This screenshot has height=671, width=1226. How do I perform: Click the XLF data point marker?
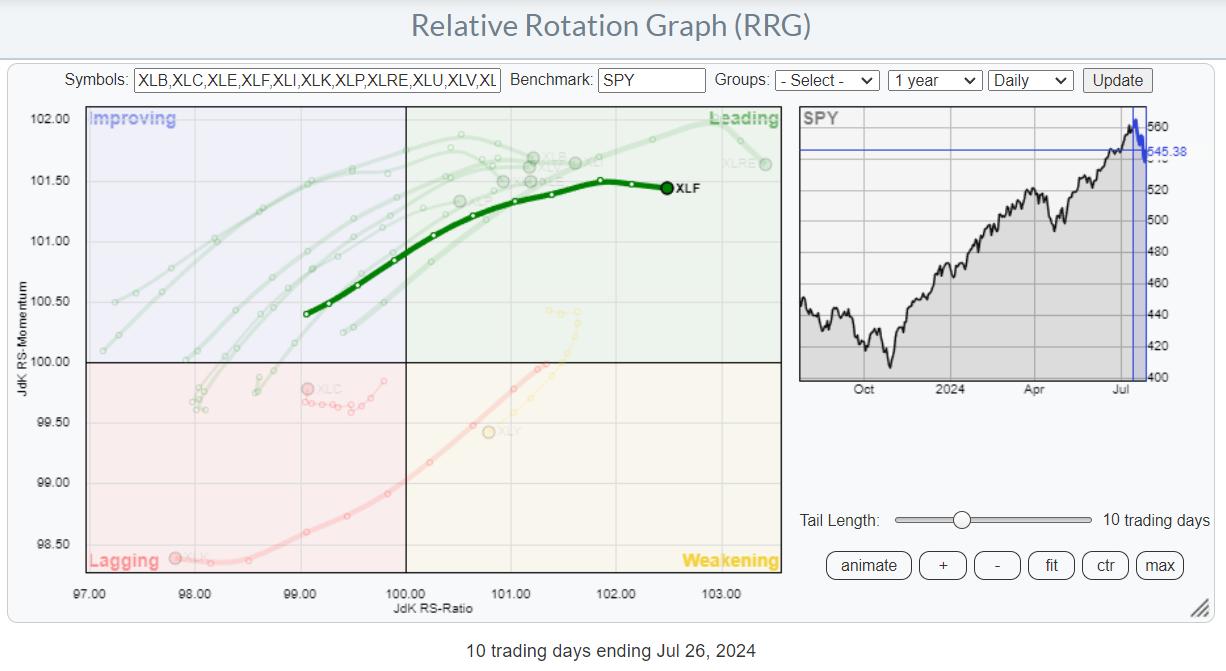(667, 188)
